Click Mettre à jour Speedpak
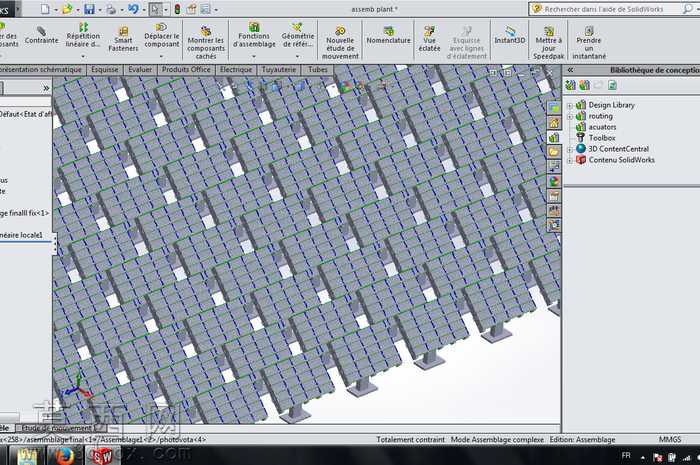 click(x=549, y=42)
